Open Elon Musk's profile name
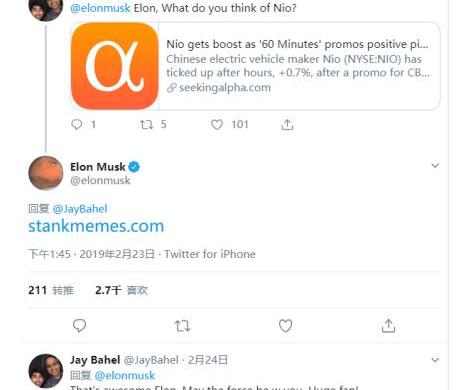Screen dimensions: 460x390 [x=98, y=167]
